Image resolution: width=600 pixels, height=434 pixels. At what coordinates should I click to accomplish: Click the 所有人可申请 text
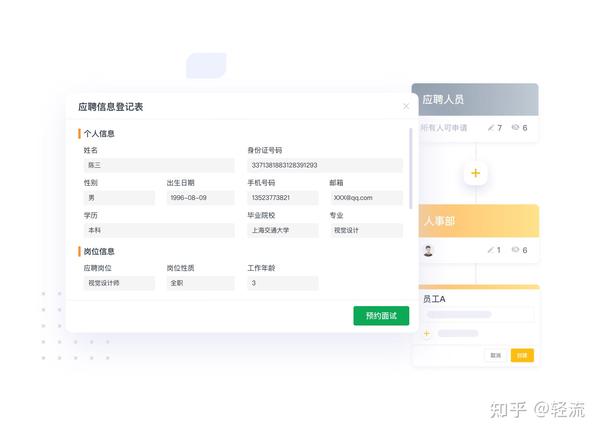pos(444,128)
